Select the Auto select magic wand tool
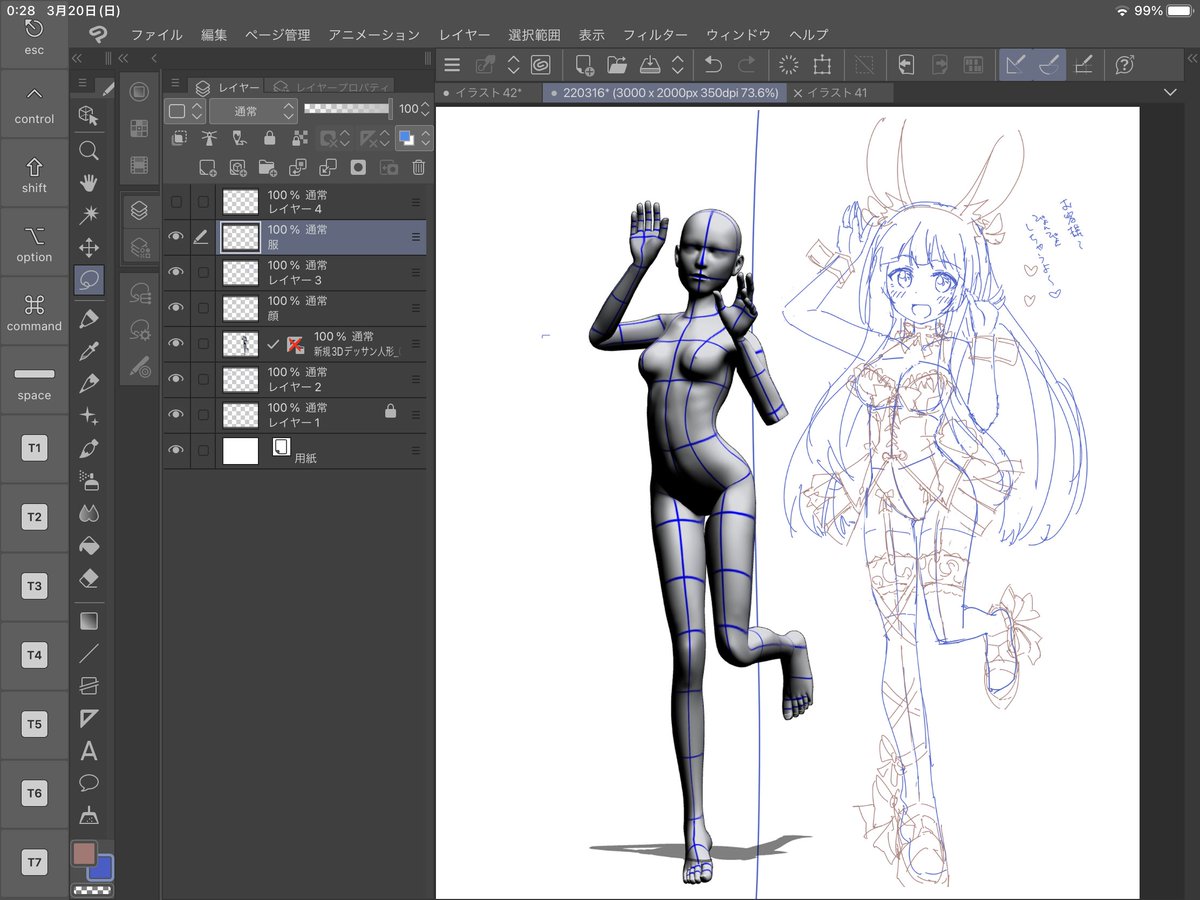The height and width of the screenshot is (900, 1200). [x=89, y=215]
